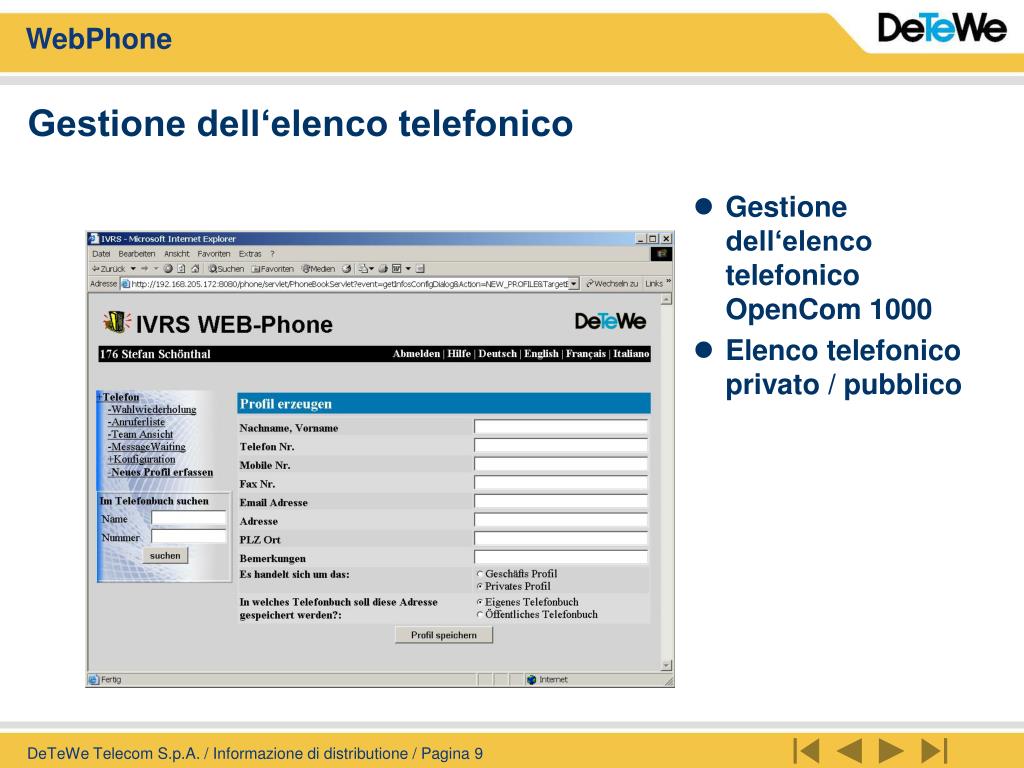Select the Geschäfts Profil radio button
The width and height of the screenshot is (1024, 768).
(x=480, y=574)
